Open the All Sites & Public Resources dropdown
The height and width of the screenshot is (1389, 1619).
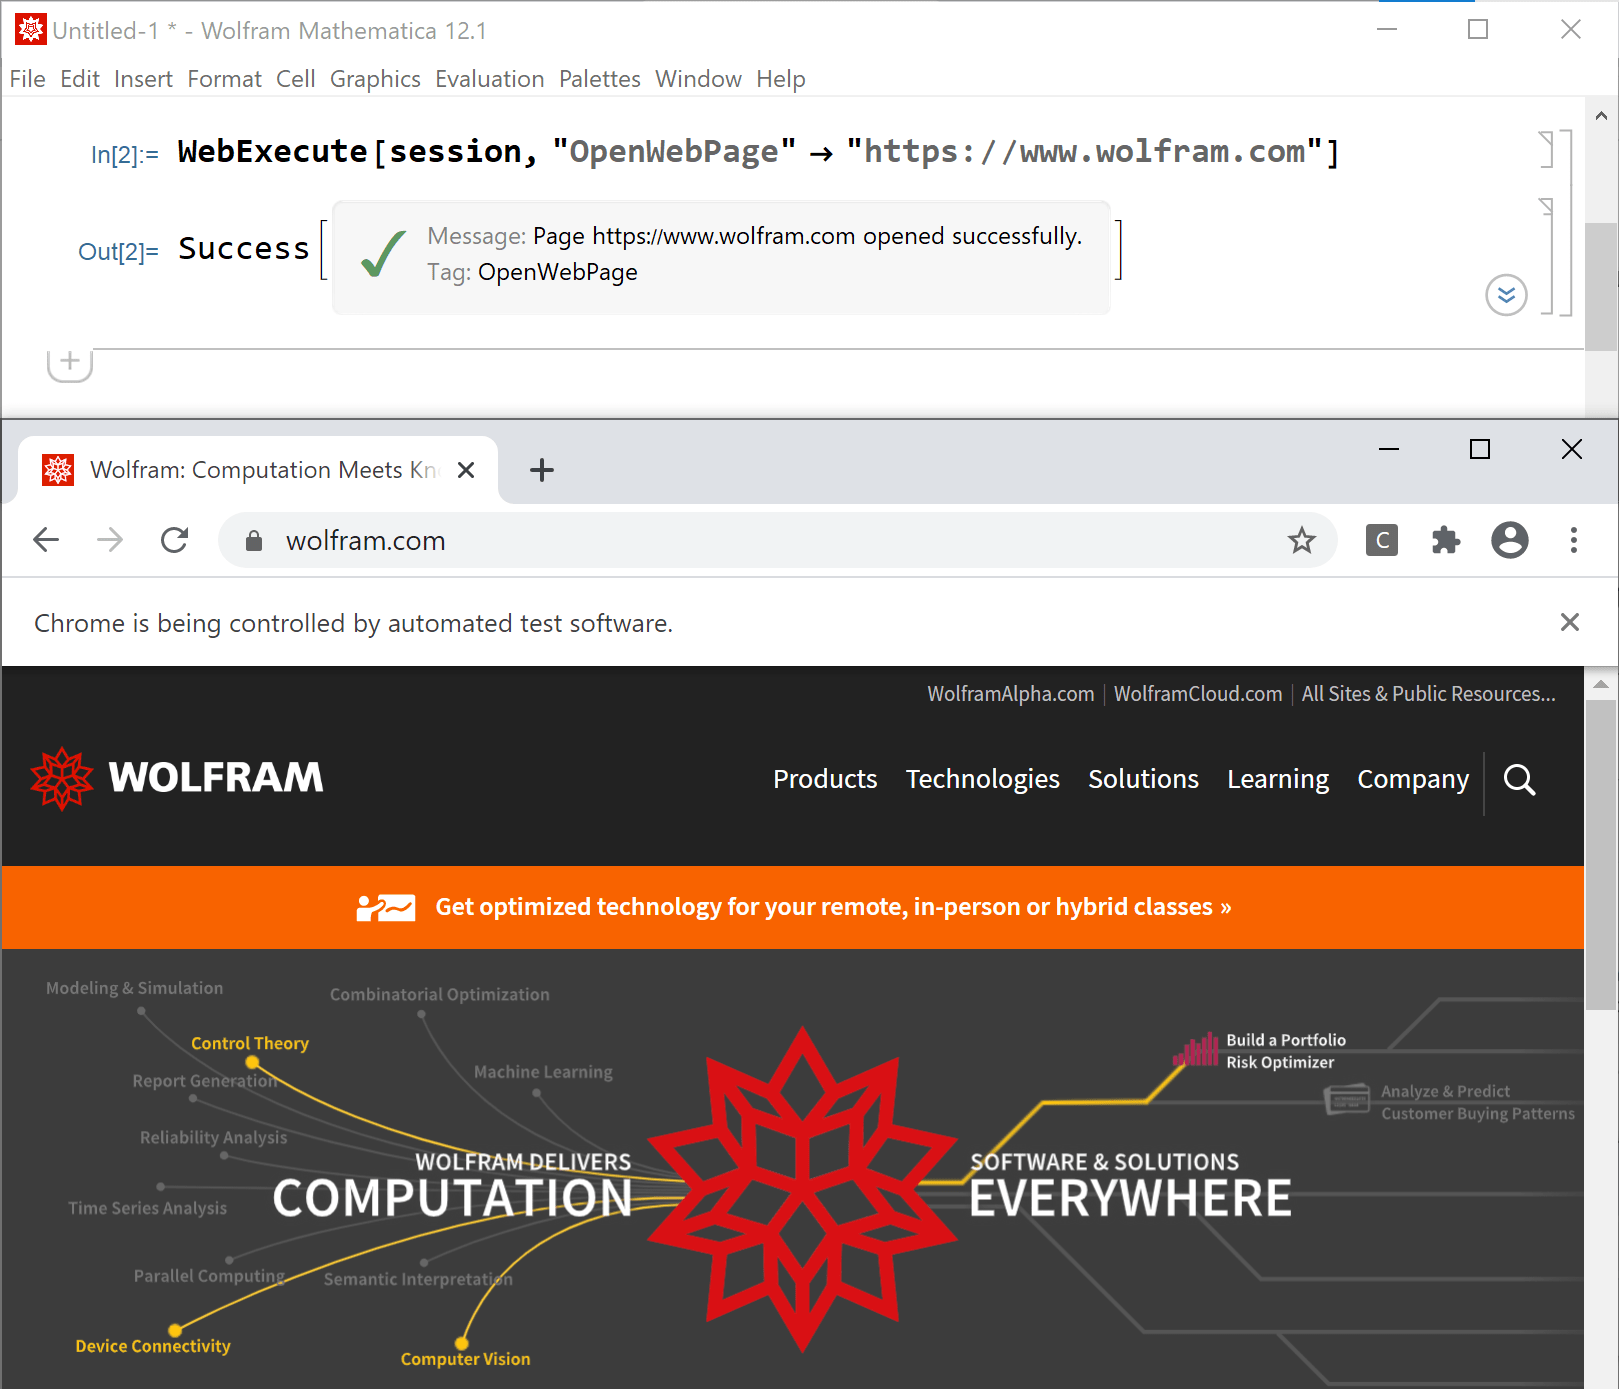tap(1429, 694)
